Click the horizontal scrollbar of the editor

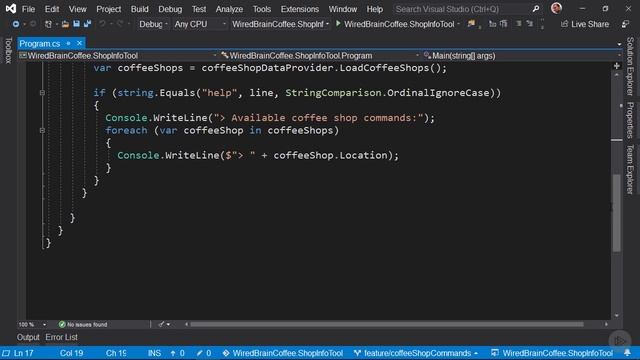pos(387,324)
